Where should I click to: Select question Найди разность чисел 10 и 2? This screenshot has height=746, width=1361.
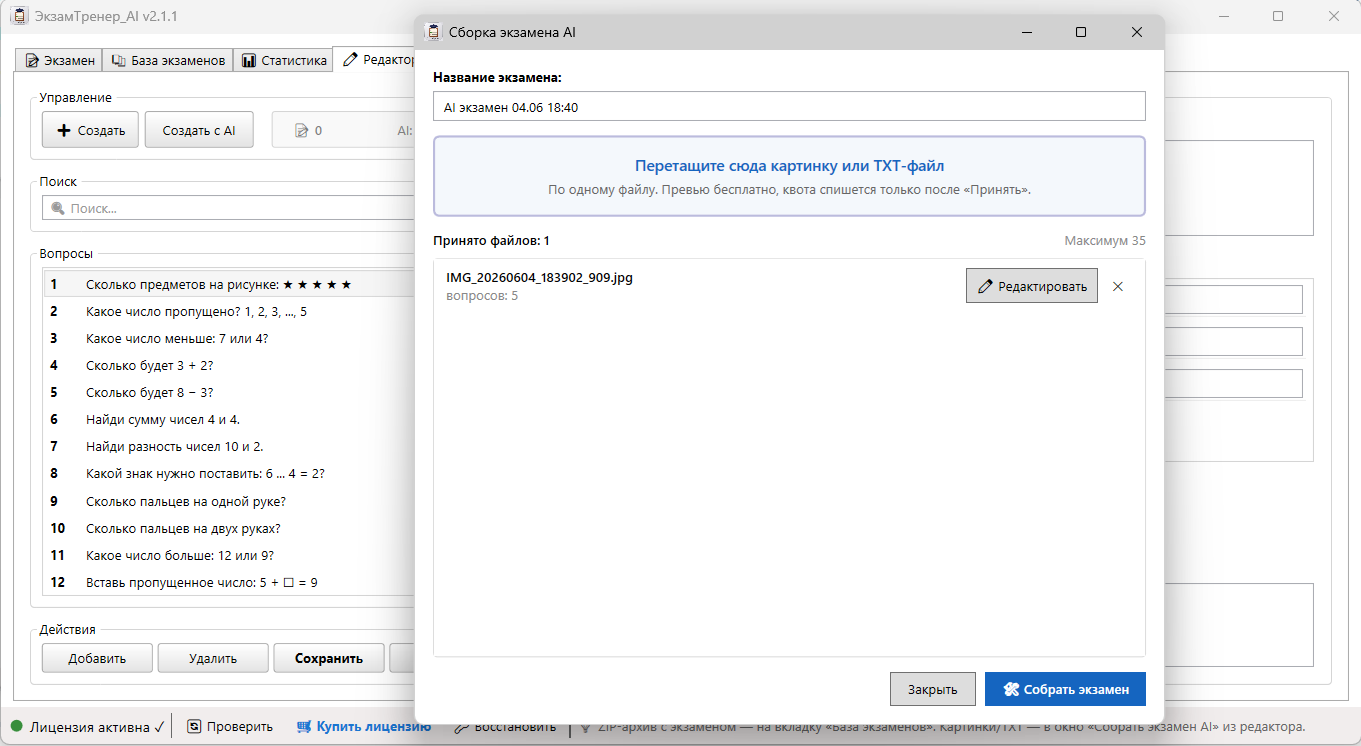[229, 447]
